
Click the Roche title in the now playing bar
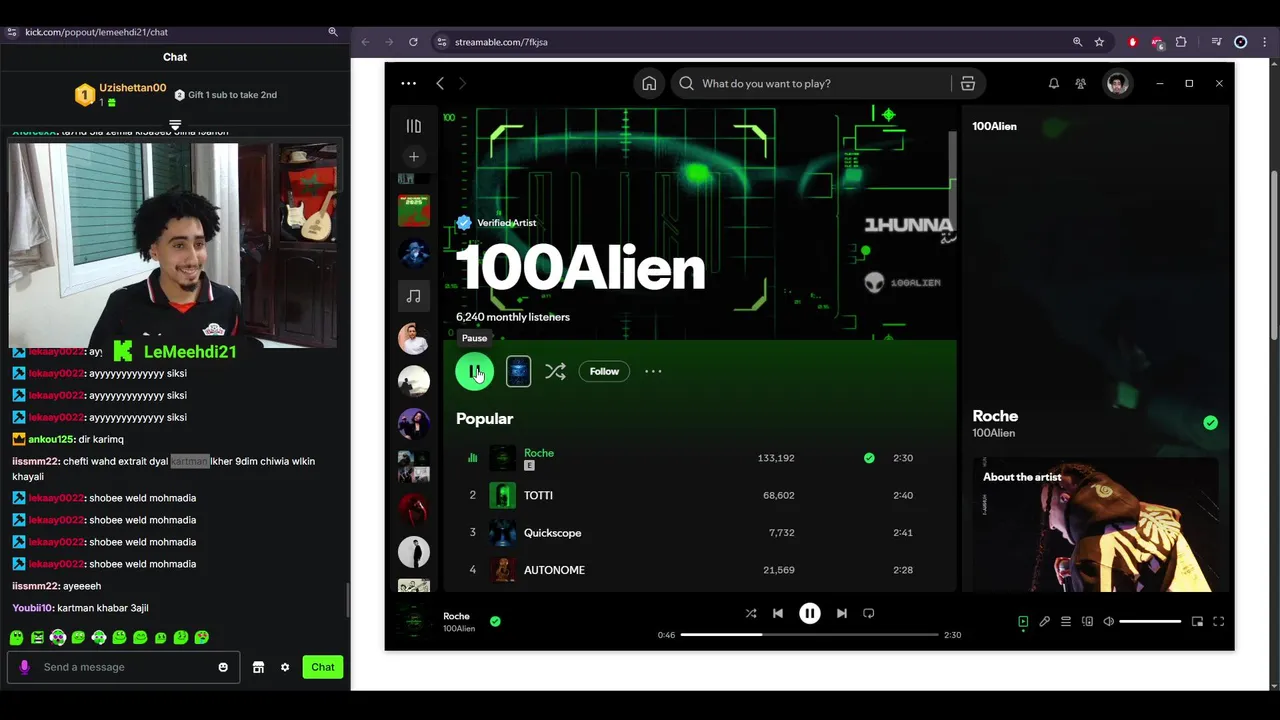click(x=456, y=616)
